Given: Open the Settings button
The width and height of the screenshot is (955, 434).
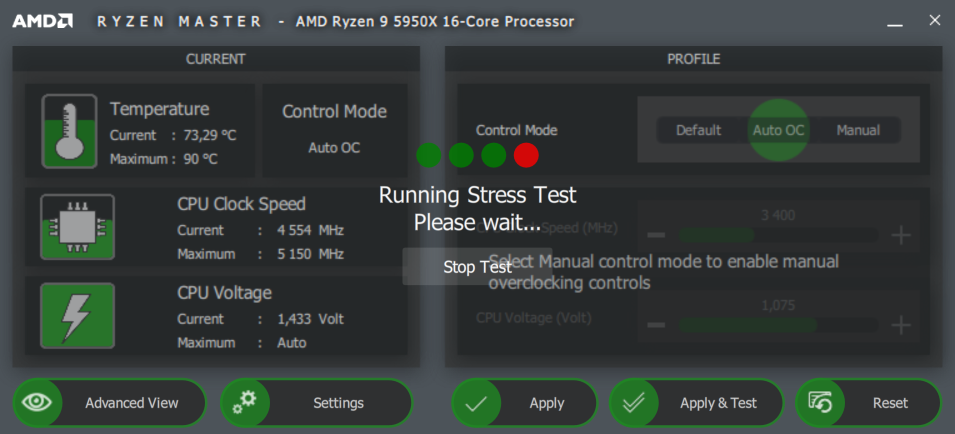Looking at the screenshot, I should tap(337, 403).
